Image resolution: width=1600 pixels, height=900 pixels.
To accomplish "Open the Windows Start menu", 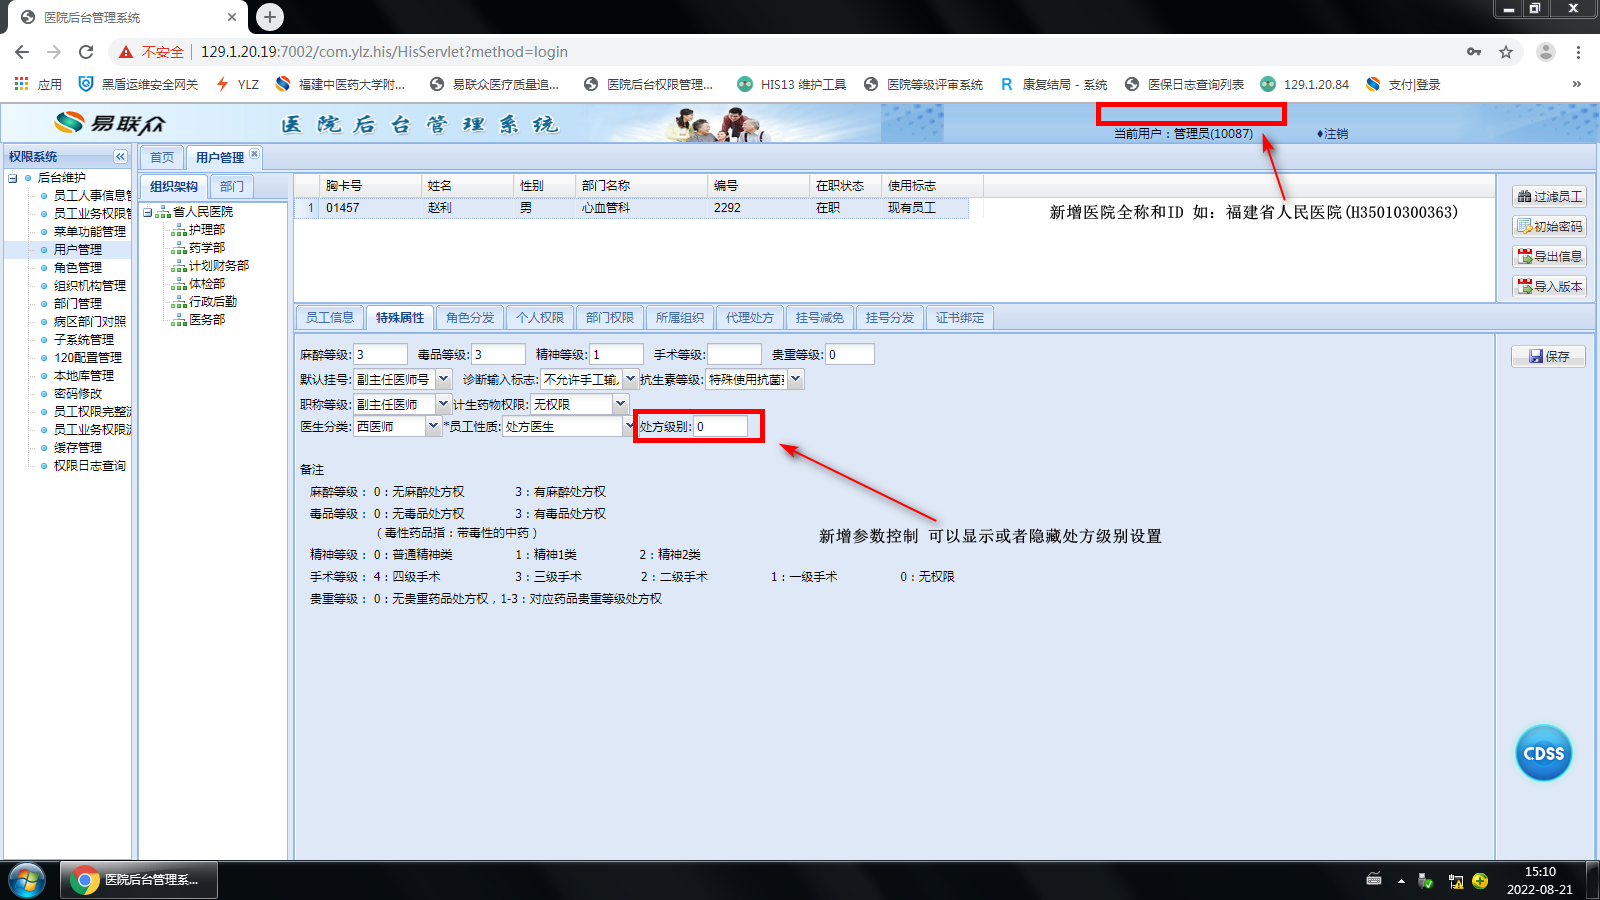I will pyautogui.click(x=26, y=881).
